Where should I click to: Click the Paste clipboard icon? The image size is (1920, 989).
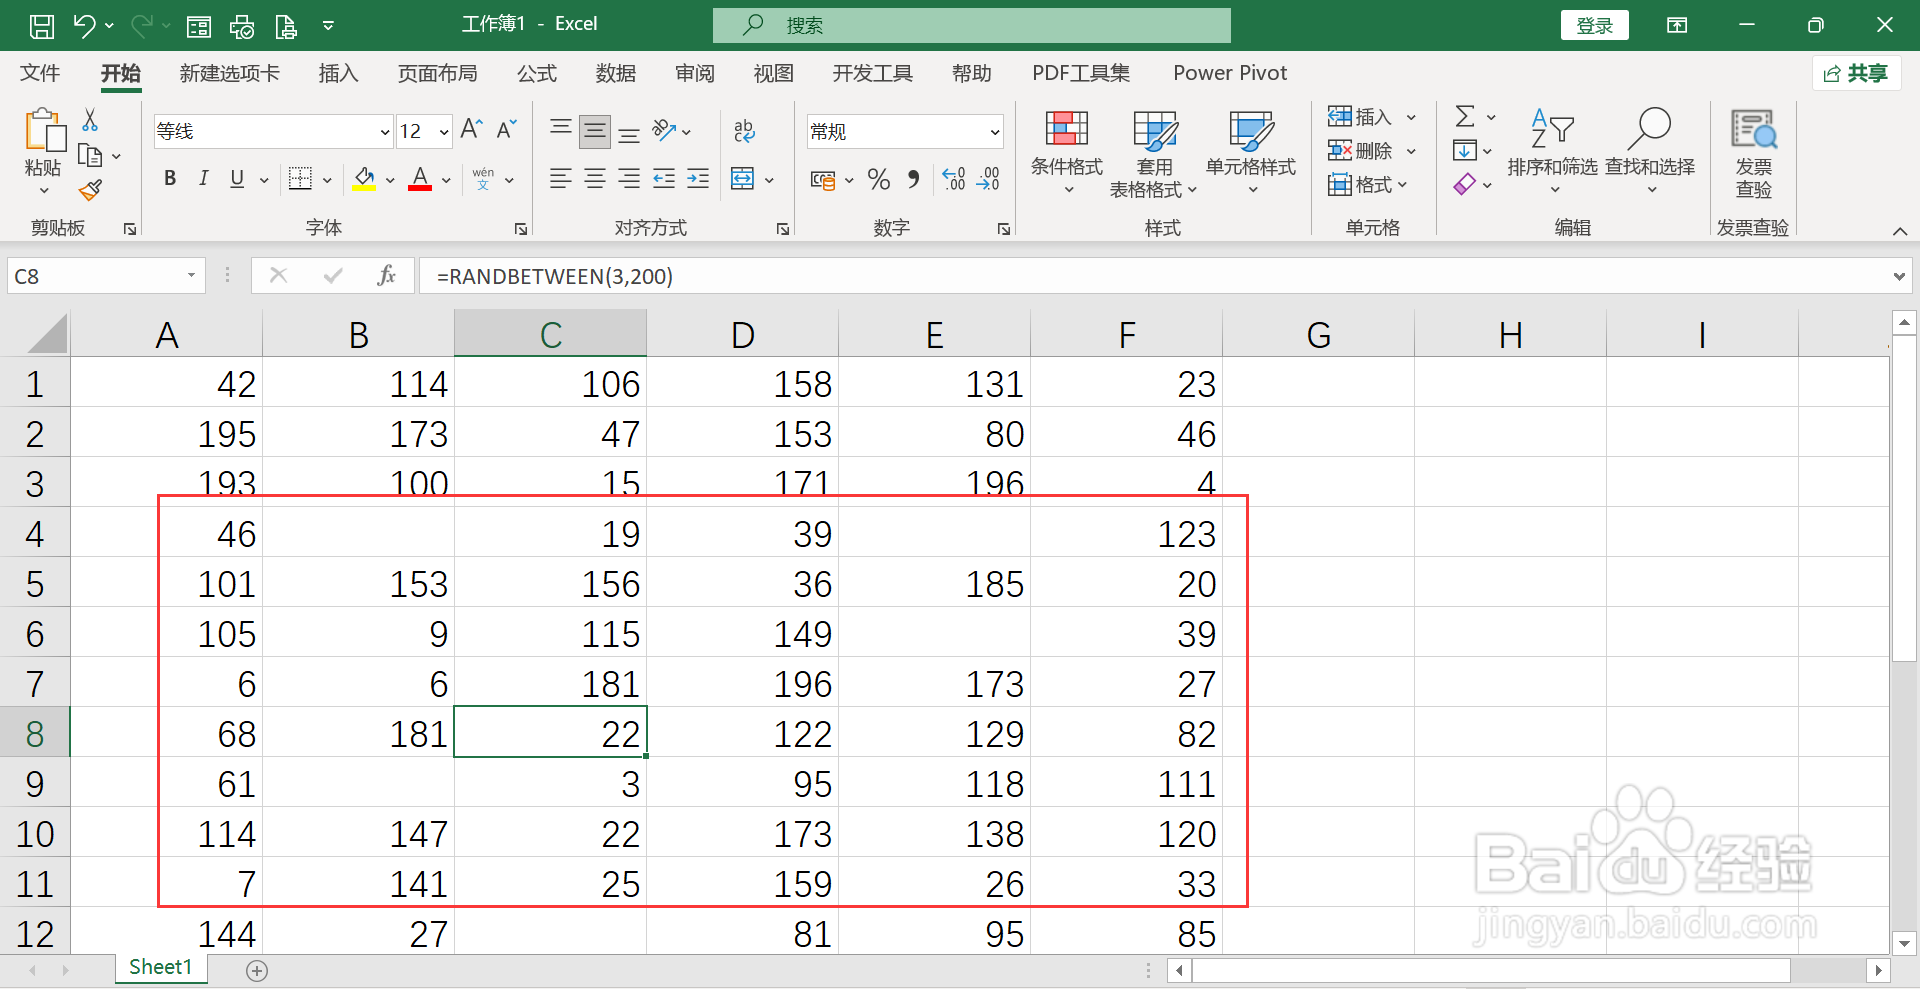[44, 131]
